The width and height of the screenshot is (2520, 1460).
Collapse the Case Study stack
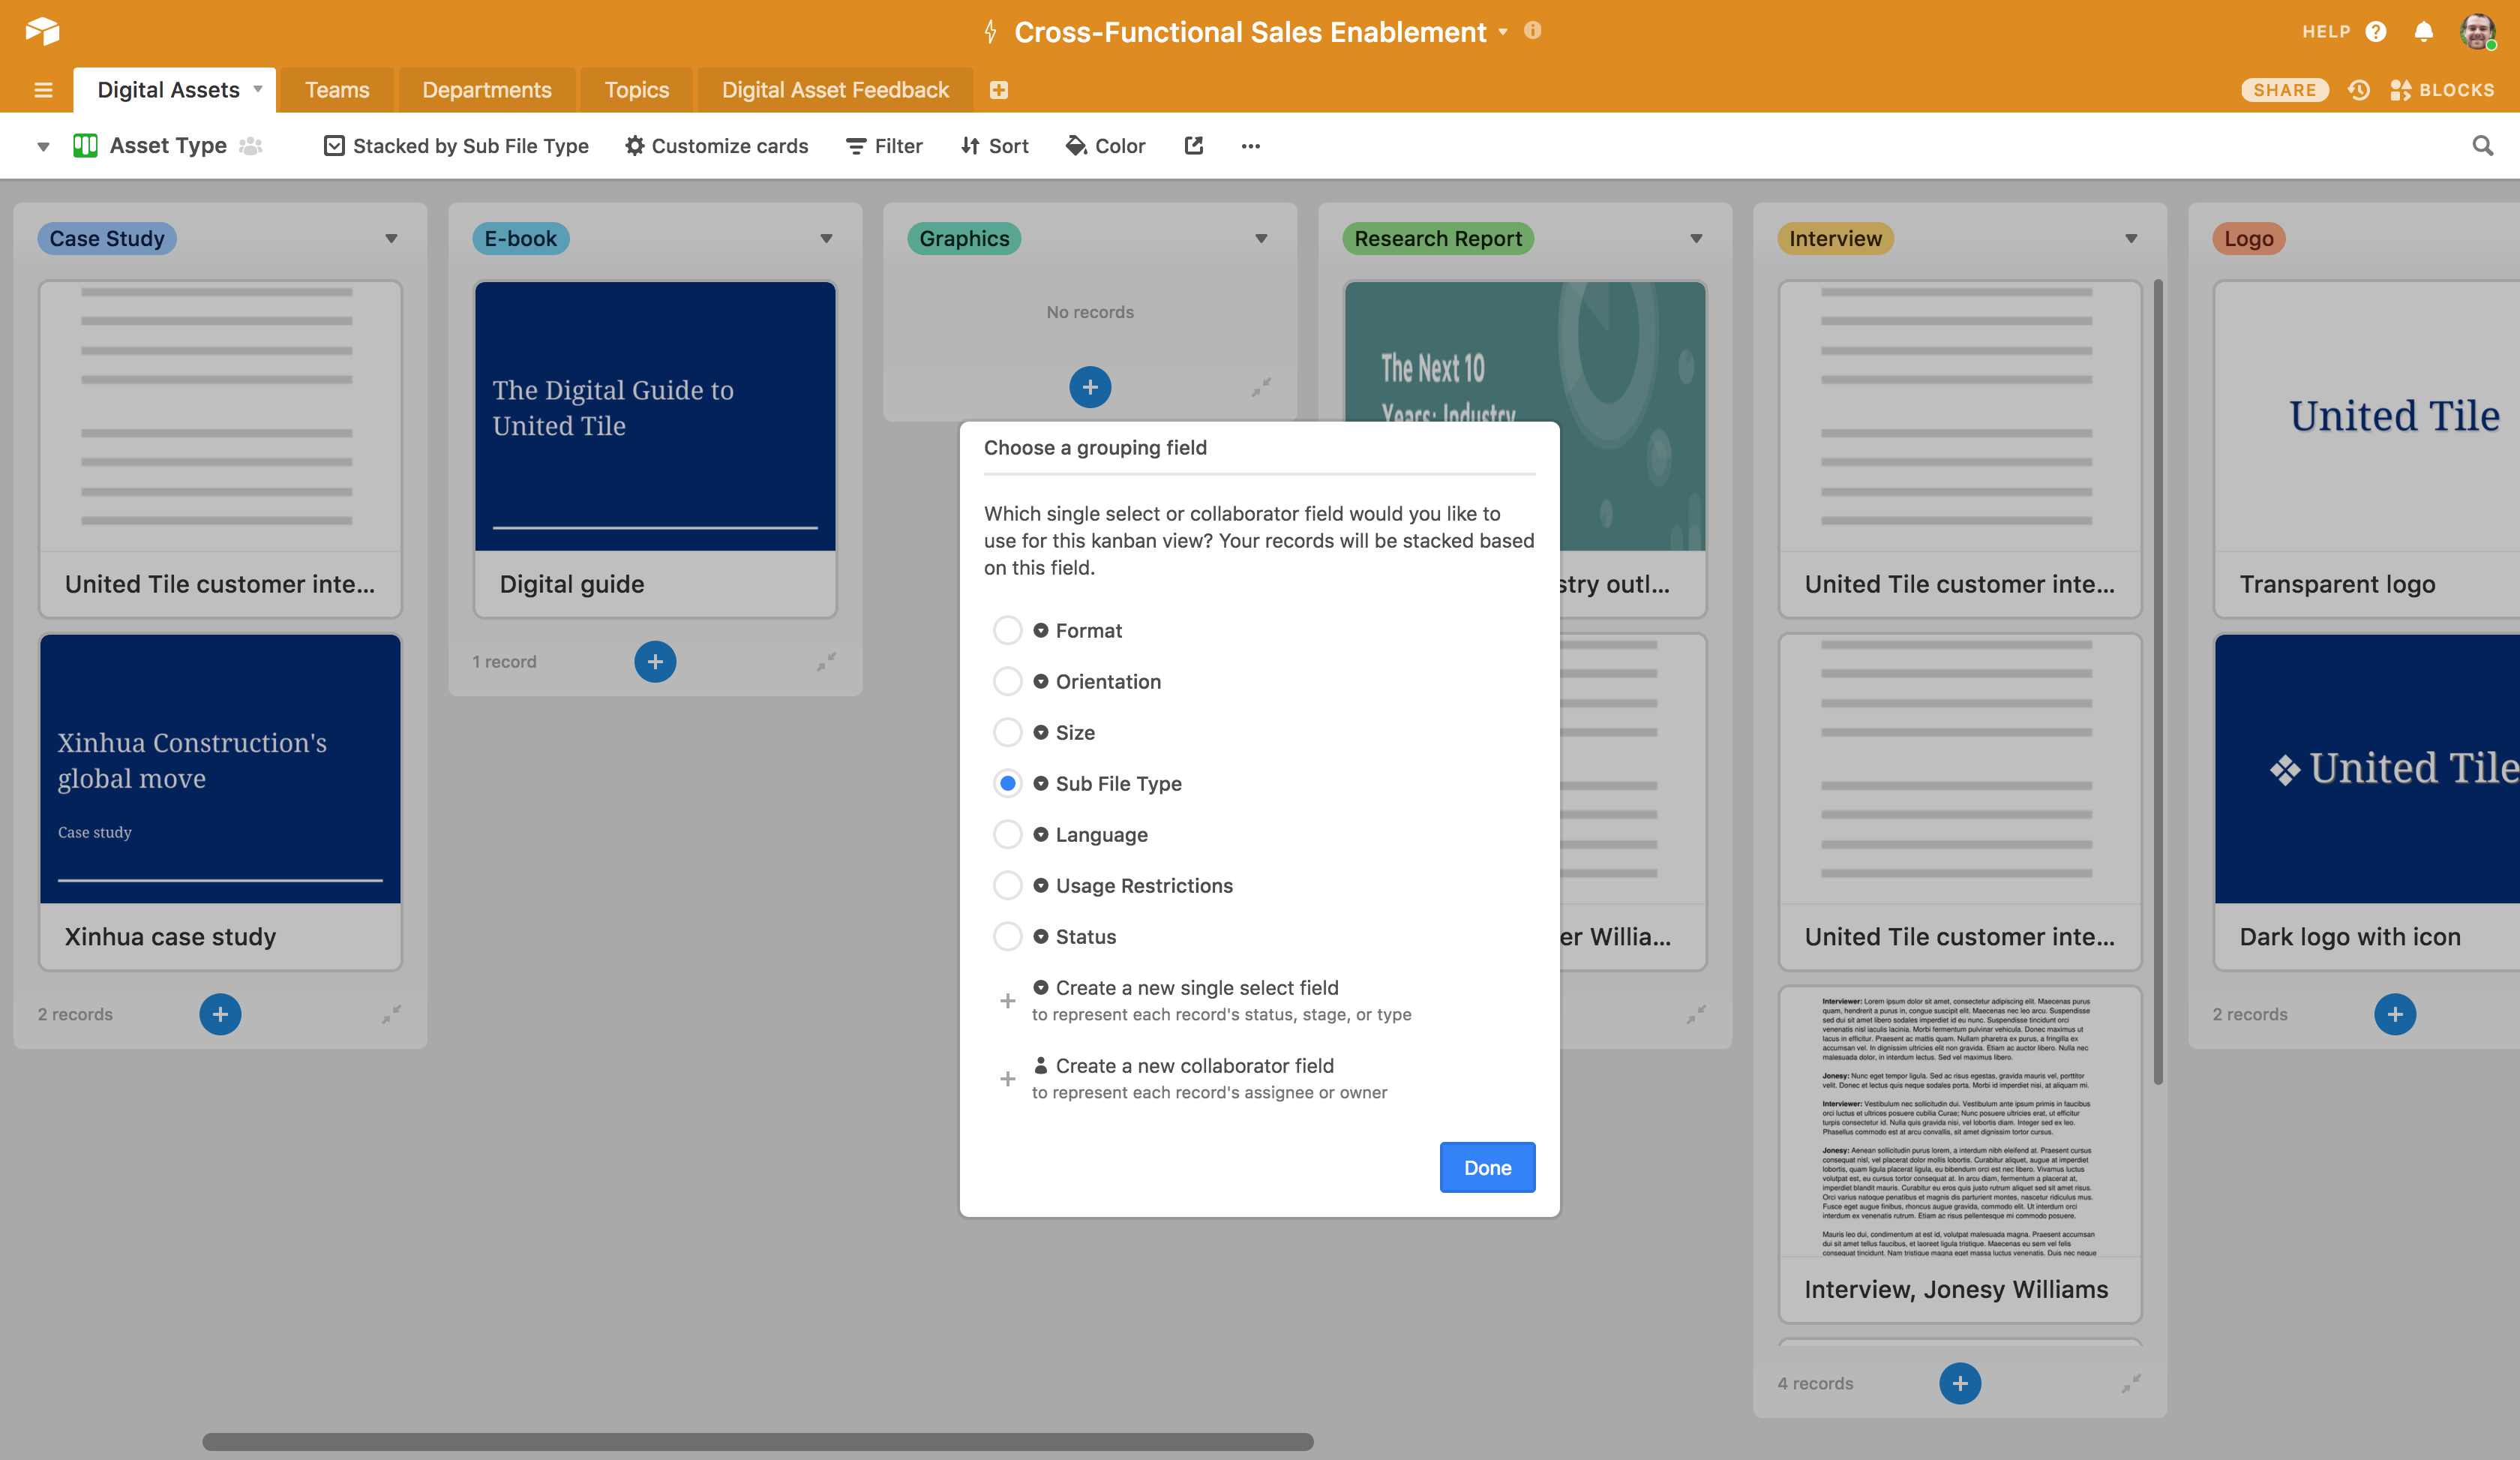tap(391, 1014)
